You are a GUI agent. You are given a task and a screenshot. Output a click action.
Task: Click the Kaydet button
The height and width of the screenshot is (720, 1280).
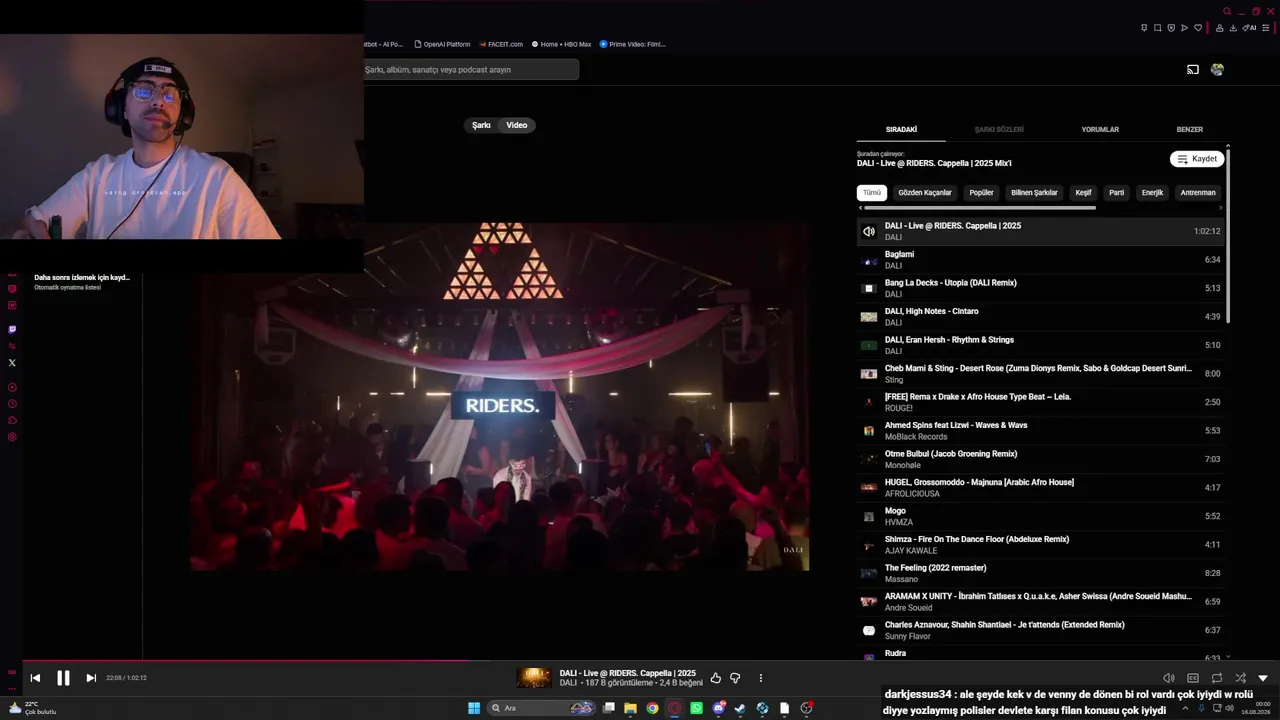click(x=1197, y=159)
